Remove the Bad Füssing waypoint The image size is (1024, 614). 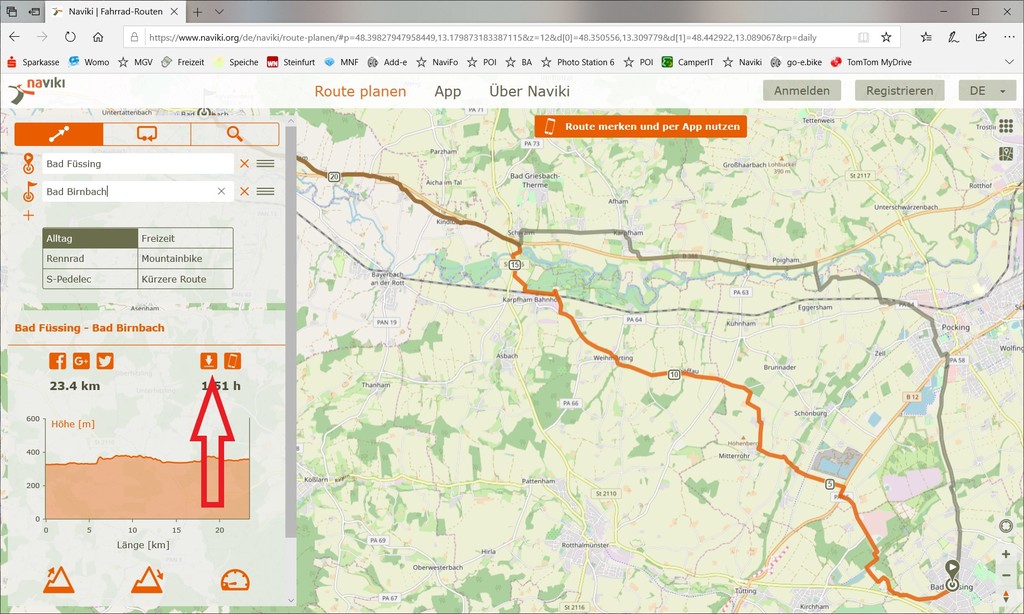point(244,164)
